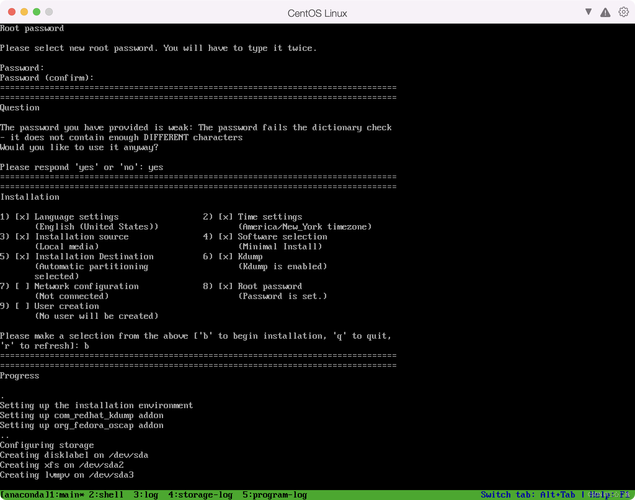Select the anaconda 1:main tab

click(41, 494)
